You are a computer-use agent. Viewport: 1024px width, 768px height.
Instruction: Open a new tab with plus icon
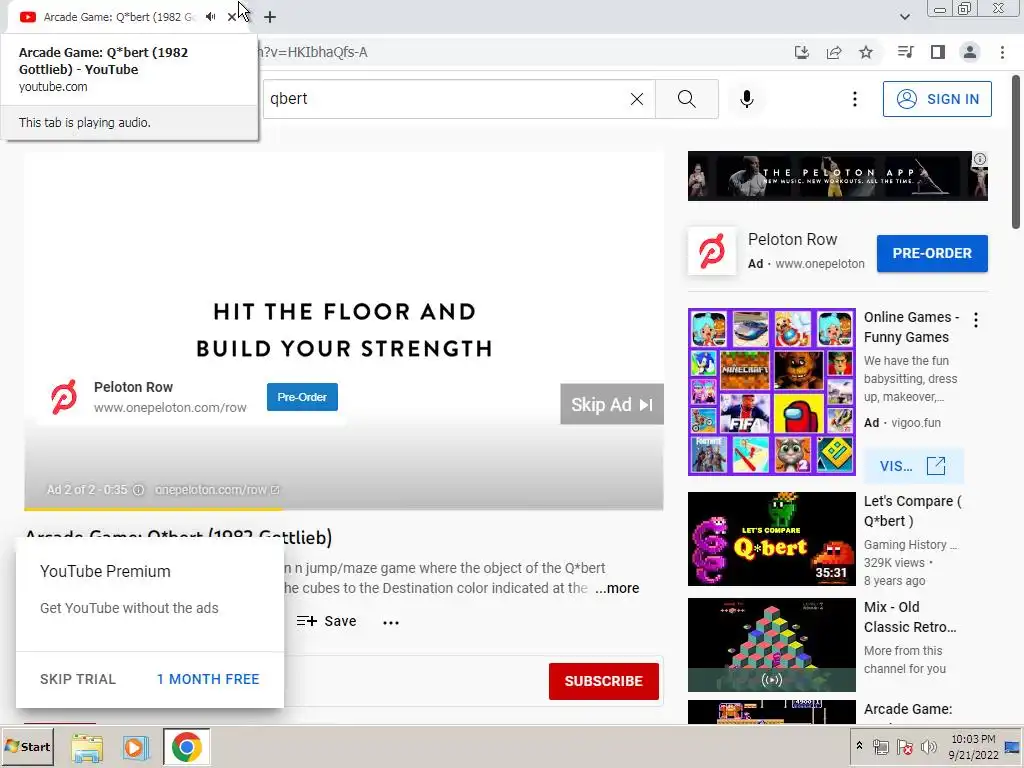[270, 17]
